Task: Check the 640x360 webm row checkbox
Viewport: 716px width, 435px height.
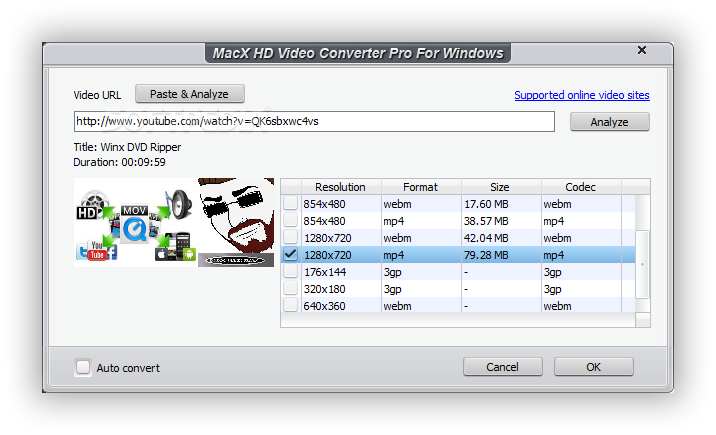Action: click(290, 305)
